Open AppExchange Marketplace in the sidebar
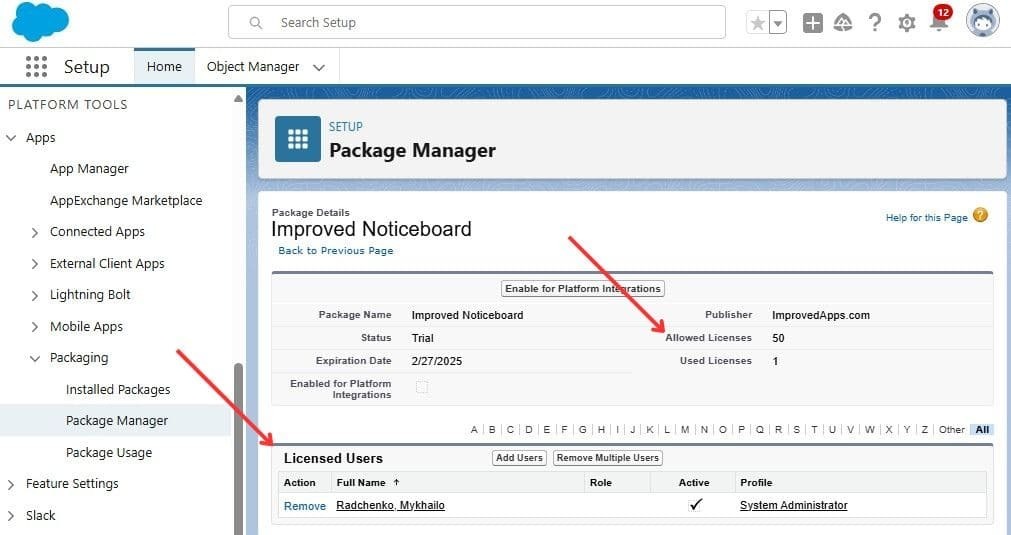1011x535 pixels. pyautogui.click(x=126, y=200)
